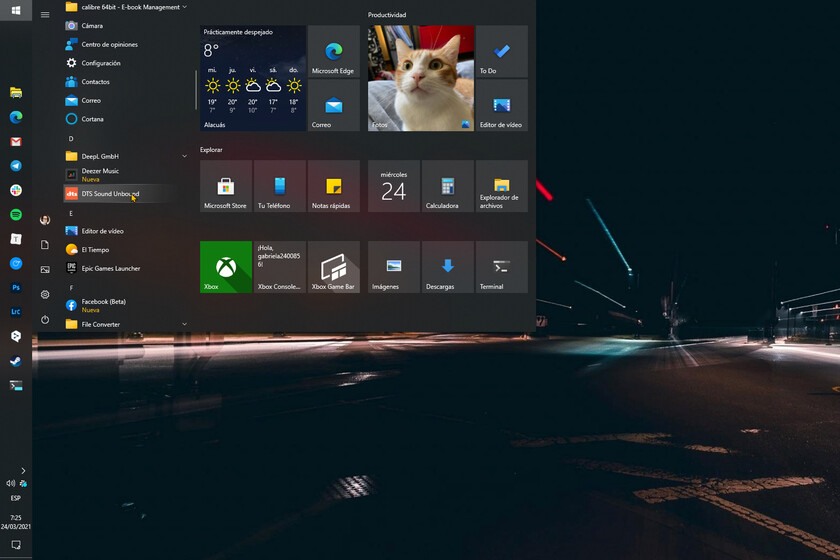Click the Explorar group heading
This screenshot has height=560, width=840.
211,150
